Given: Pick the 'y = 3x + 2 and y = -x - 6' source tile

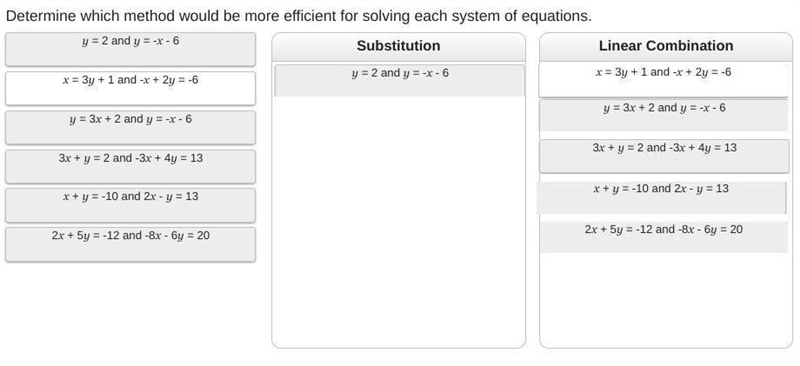Looking at the screenshot, I should tap(130, 128).
